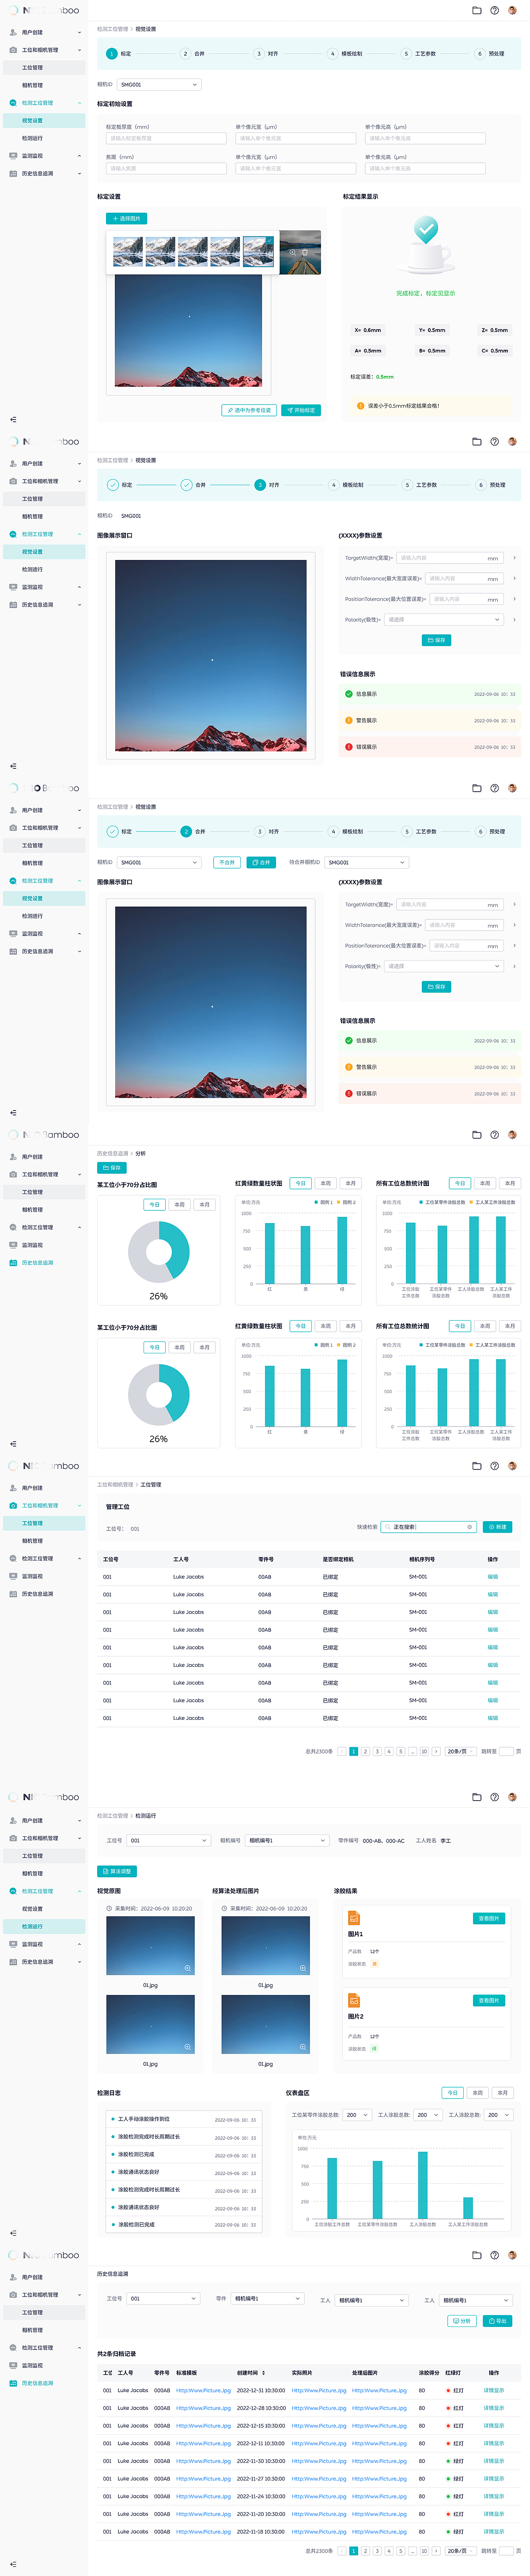Open the 标准模板 link in the 2022-12-31 row
This screenshot has height=2576, width=530.
(203, 2390)
